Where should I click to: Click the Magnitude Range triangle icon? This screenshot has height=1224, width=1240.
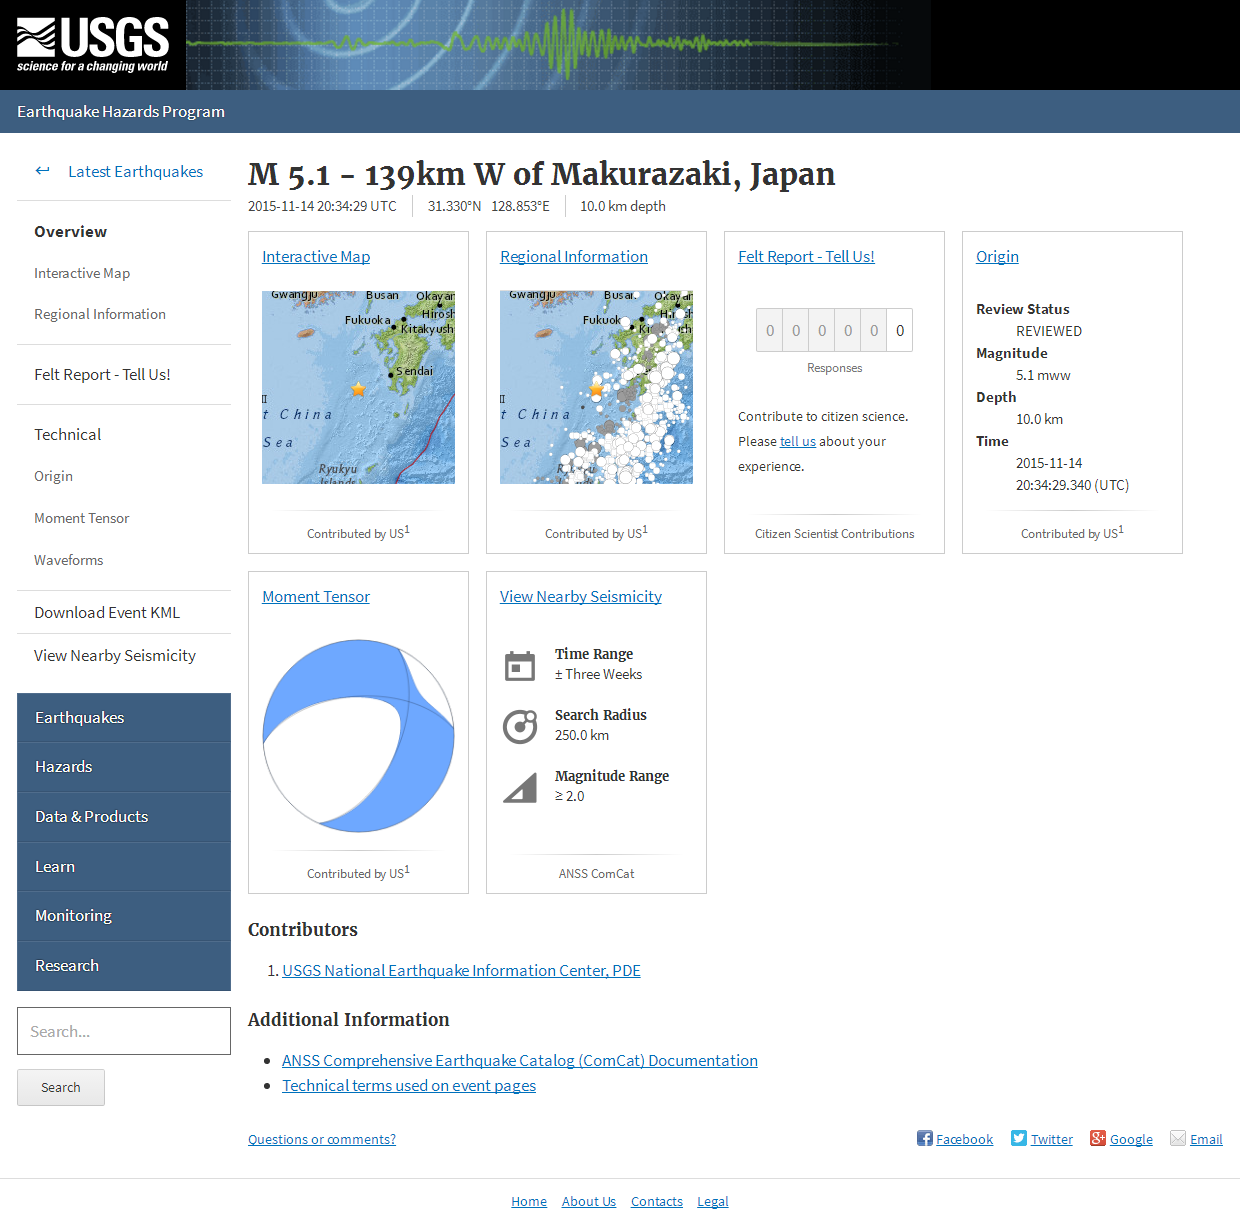point(520,787)
